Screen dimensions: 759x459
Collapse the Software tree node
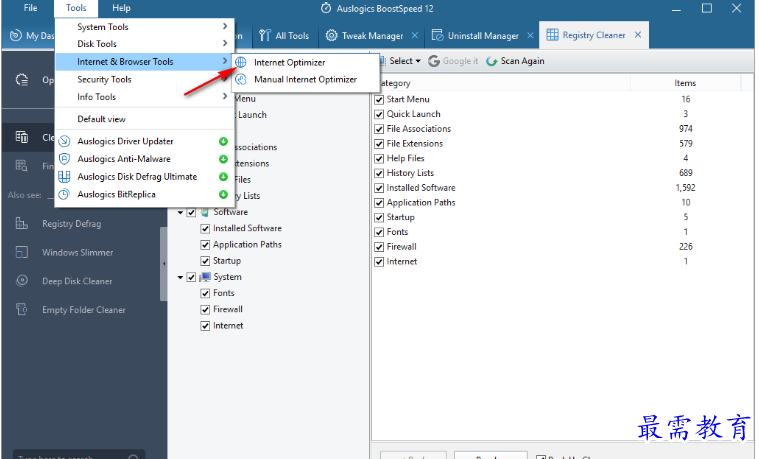click(x=180, y=213)
